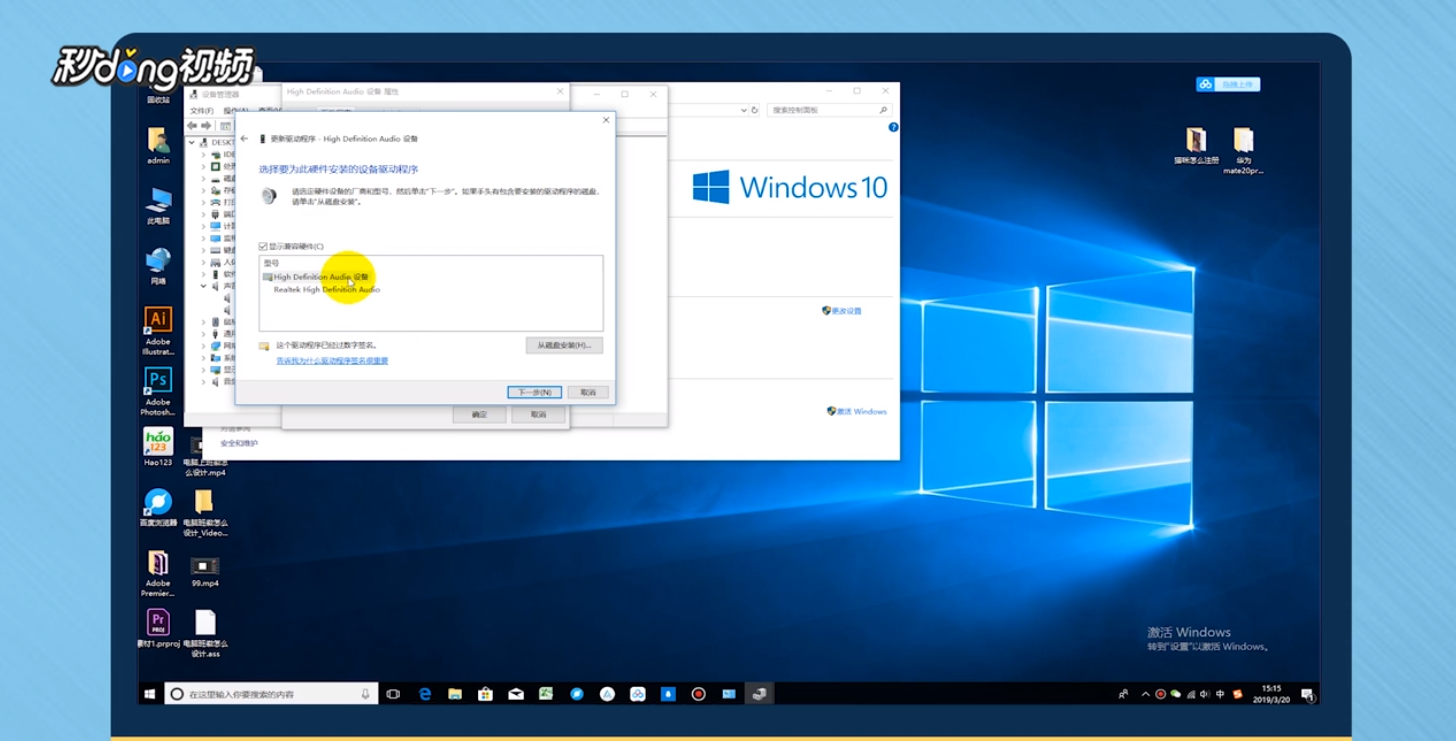Viewport: 1456px width, 741px height.
Task: Click the Control Panel search field
Action: [x=828, y=110]
